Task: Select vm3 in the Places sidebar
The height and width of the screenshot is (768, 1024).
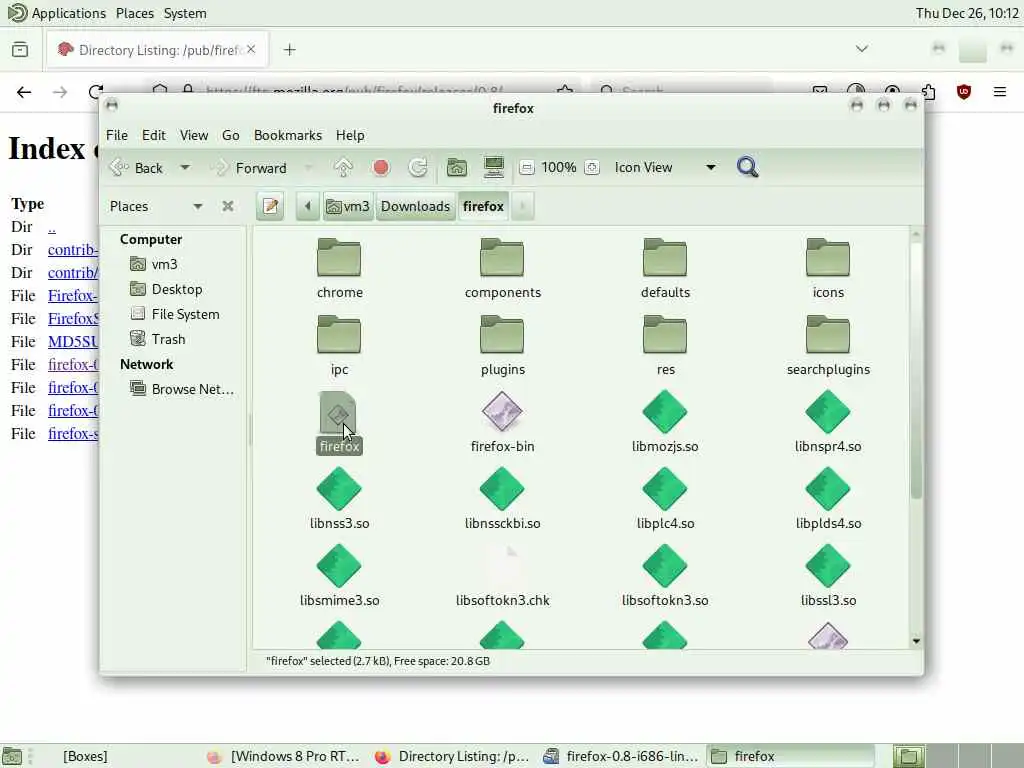Action: coord(165,264)
